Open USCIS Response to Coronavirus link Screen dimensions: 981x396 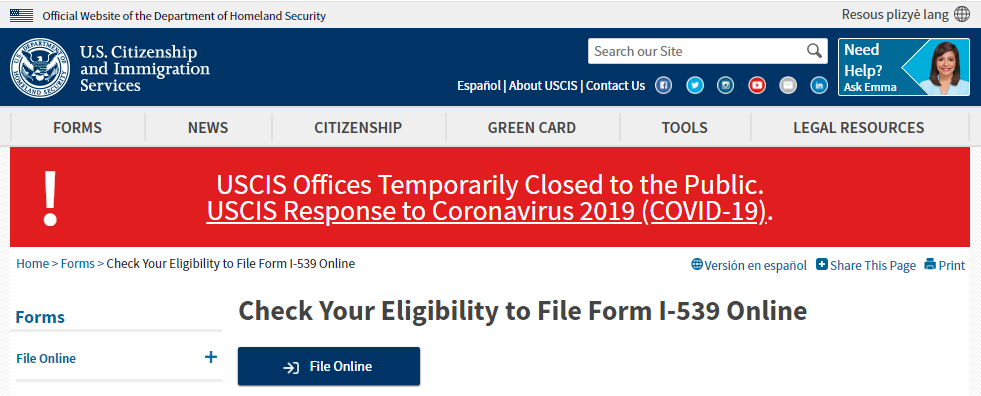pyautogui.click(x=487, y=211)
